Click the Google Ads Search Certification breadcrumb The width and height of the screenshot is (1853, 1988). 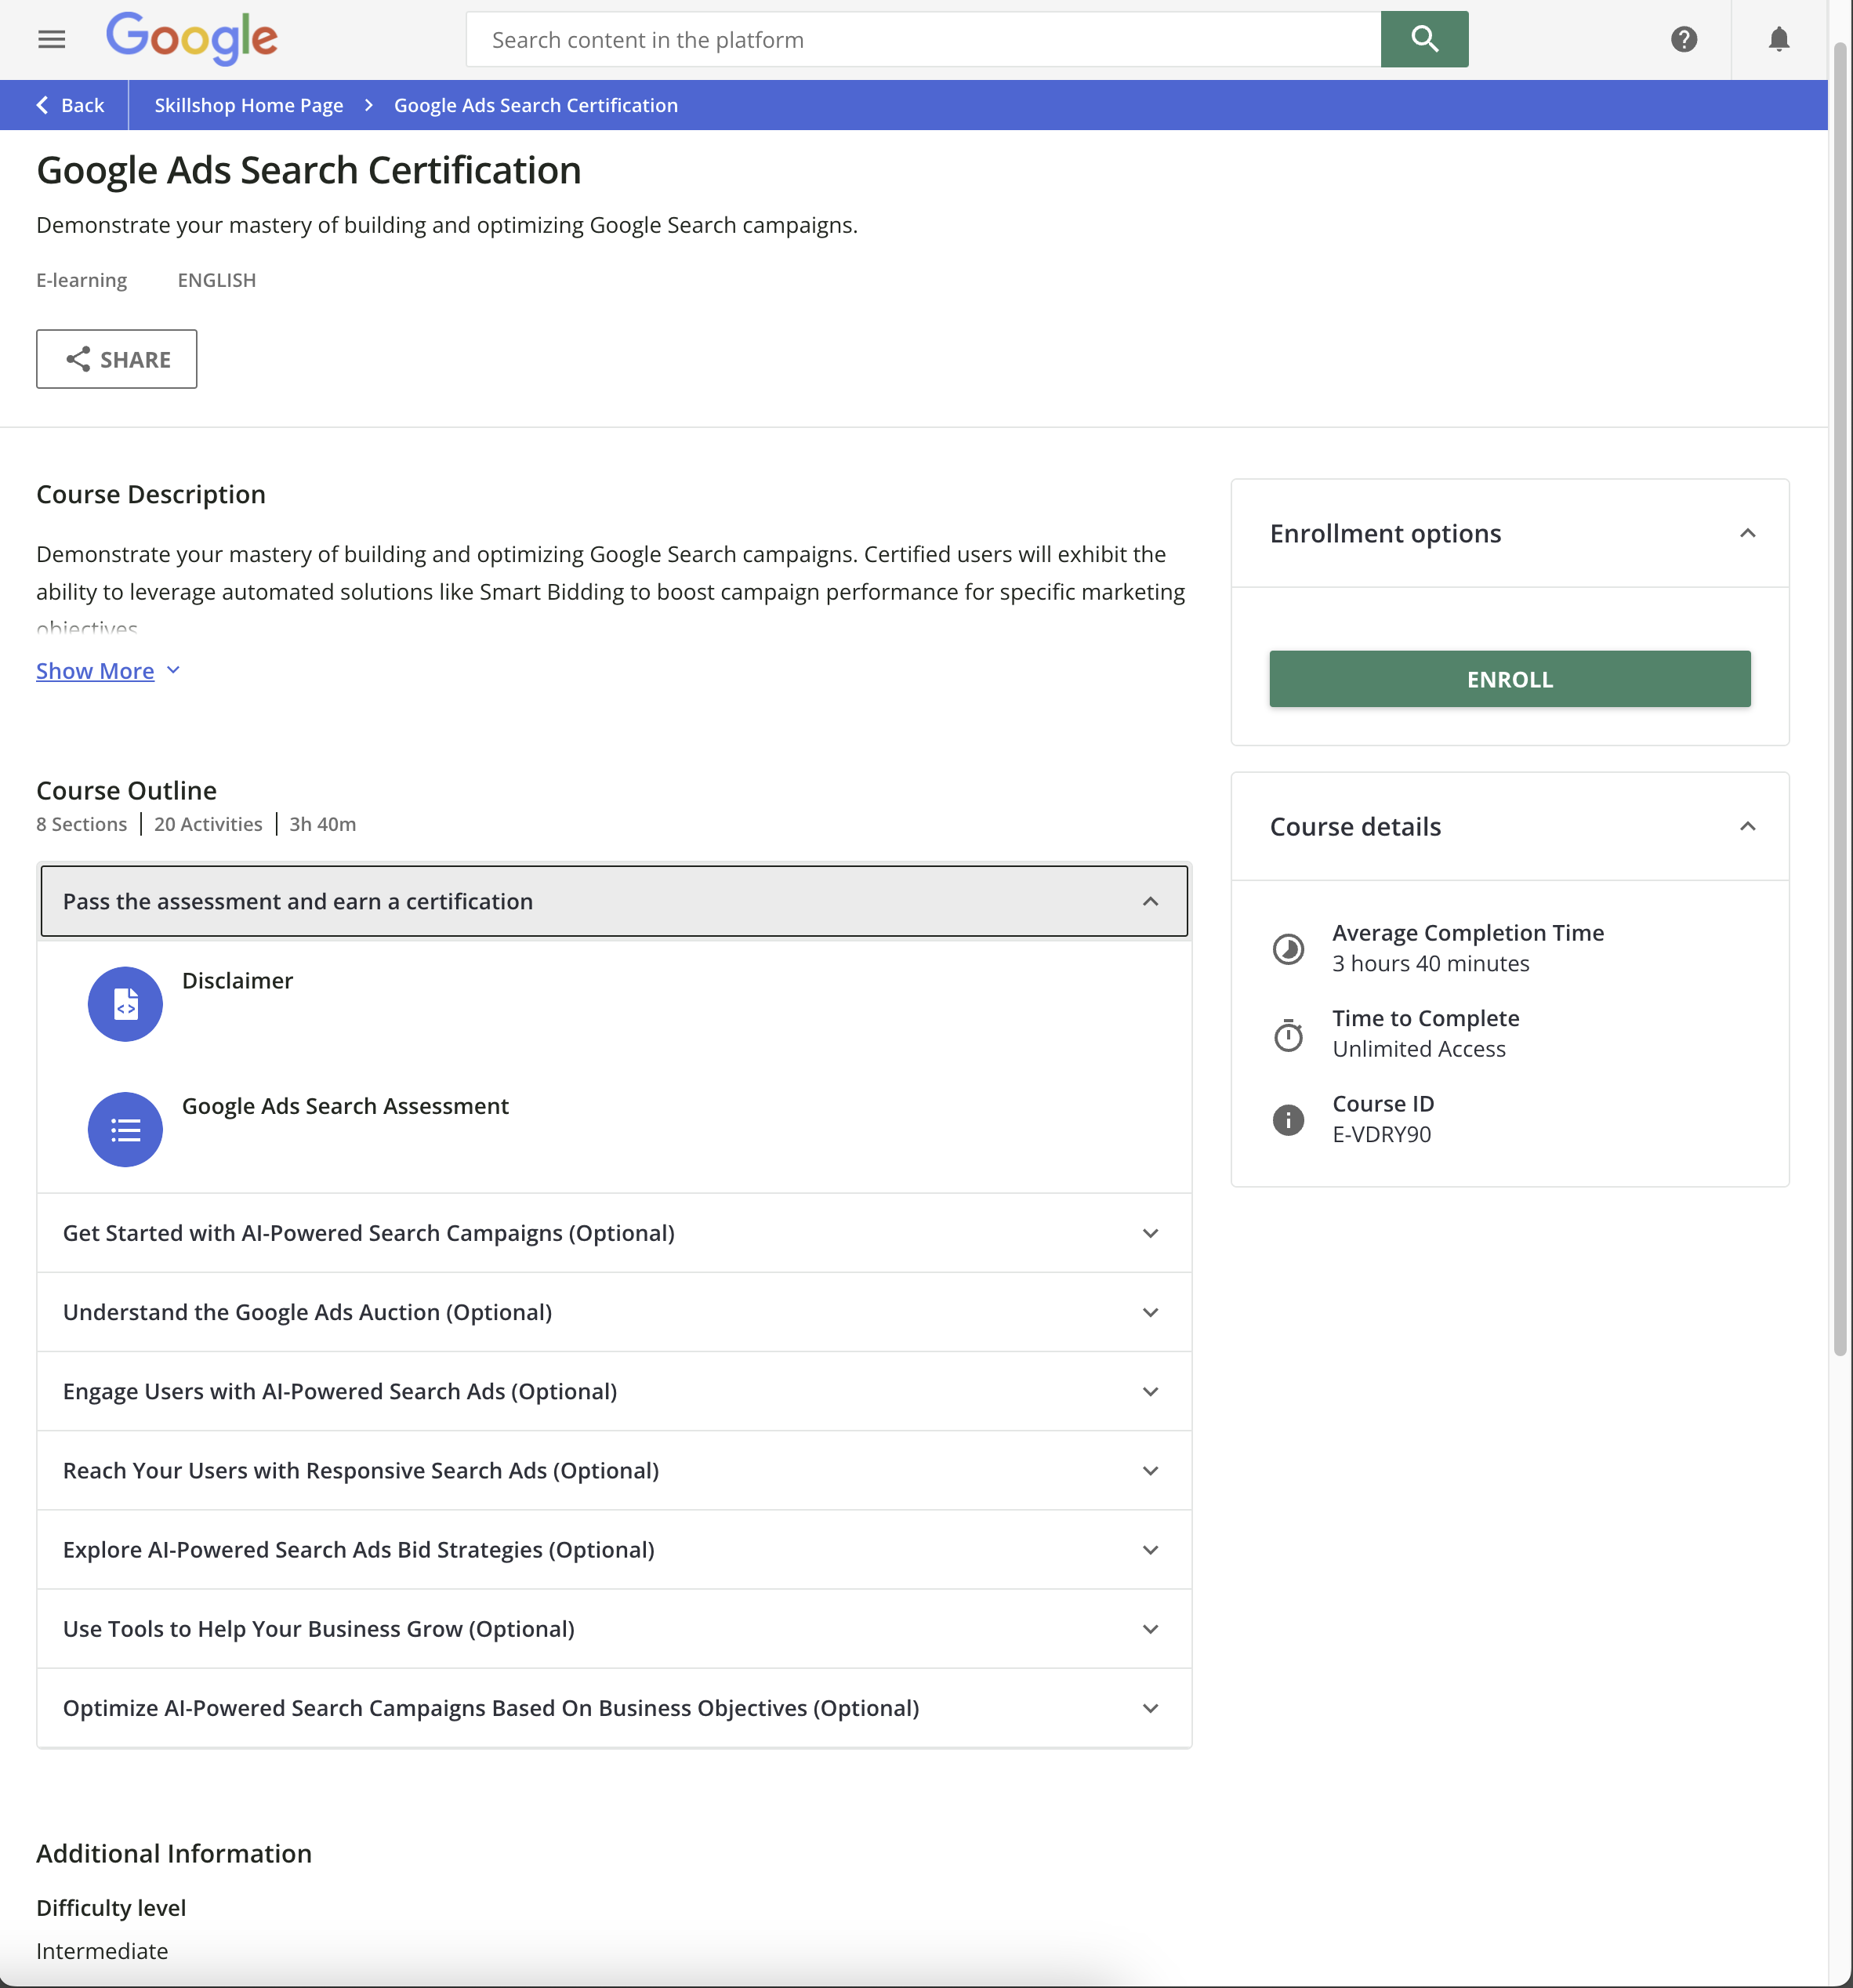click(x=535, y=104)
